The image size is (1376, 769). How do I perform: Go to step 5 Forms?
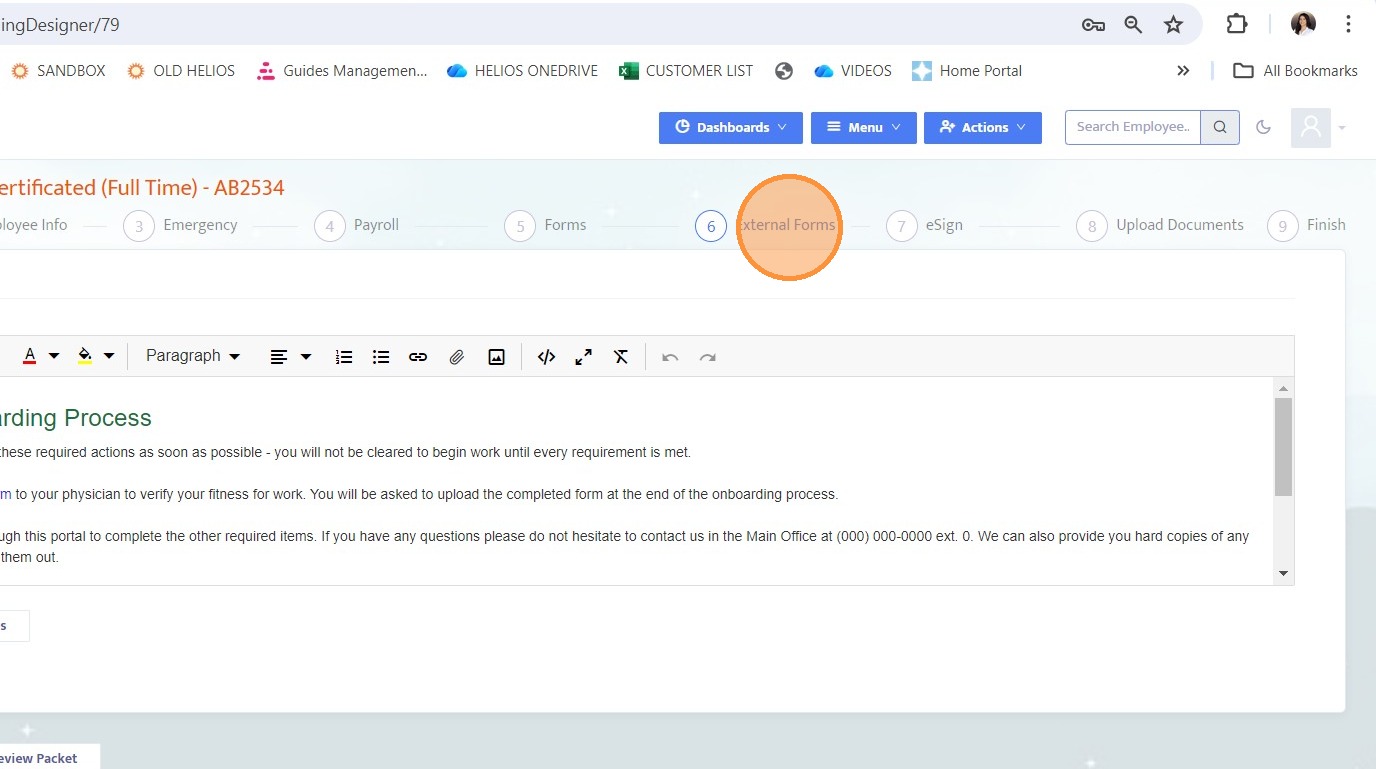[x=546, y=225]
